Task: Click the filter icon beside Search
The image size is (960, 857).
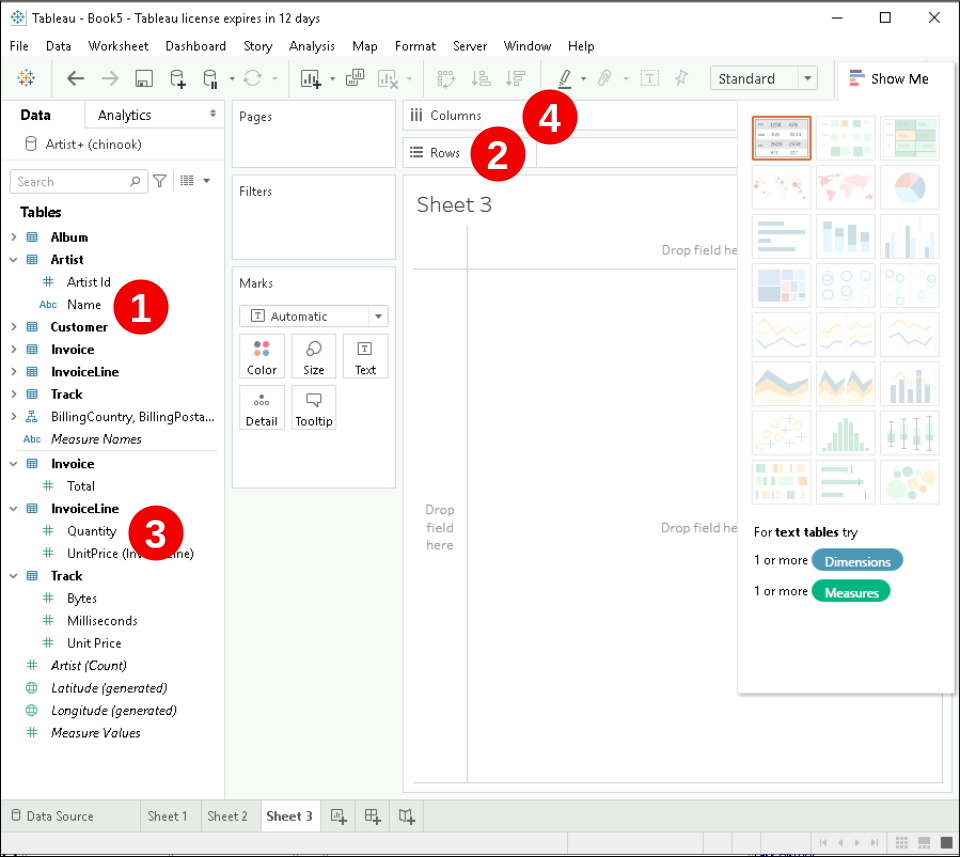Action: pyautogui.click(x=160, y=181)
